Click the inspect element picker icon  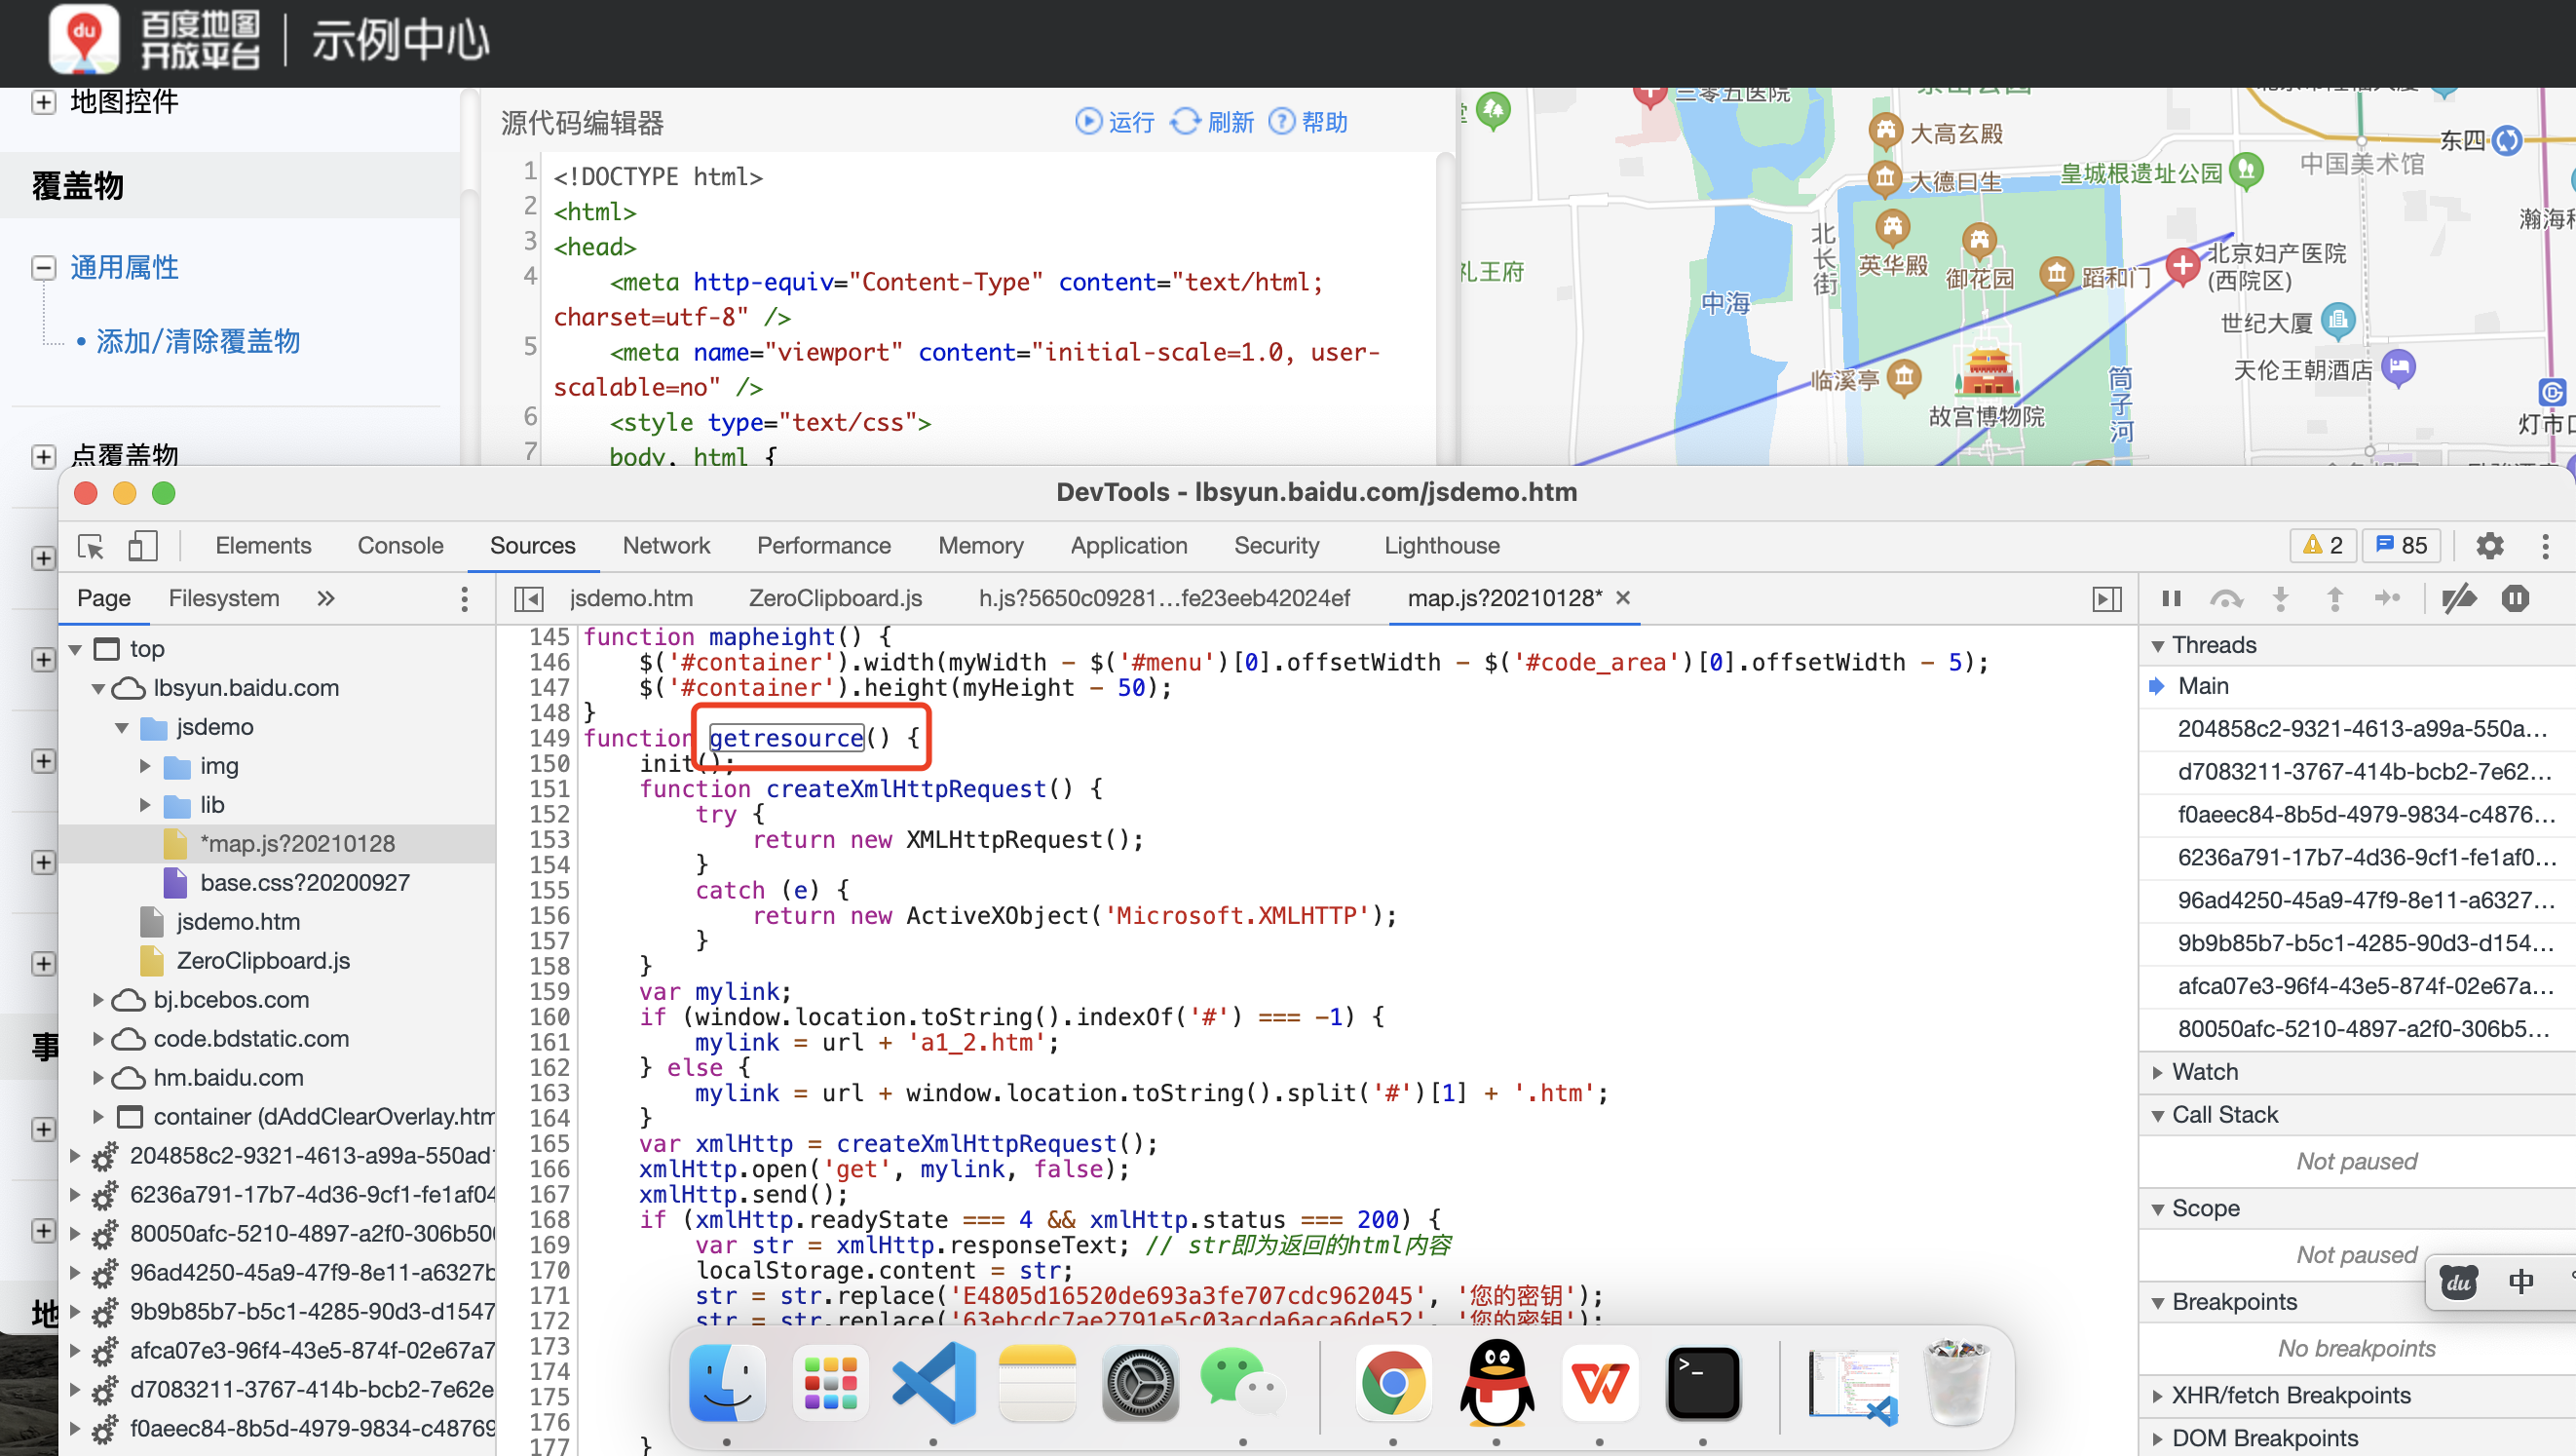[x=91, y=546]
